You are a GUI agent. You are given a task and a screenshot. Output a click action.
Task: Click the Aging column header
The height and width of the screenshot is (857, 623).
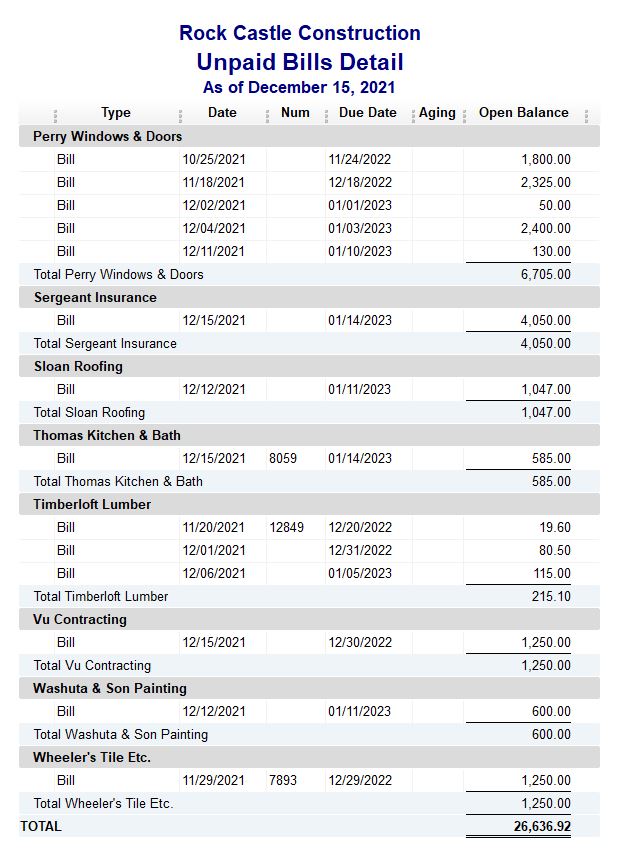click(437, 113)
